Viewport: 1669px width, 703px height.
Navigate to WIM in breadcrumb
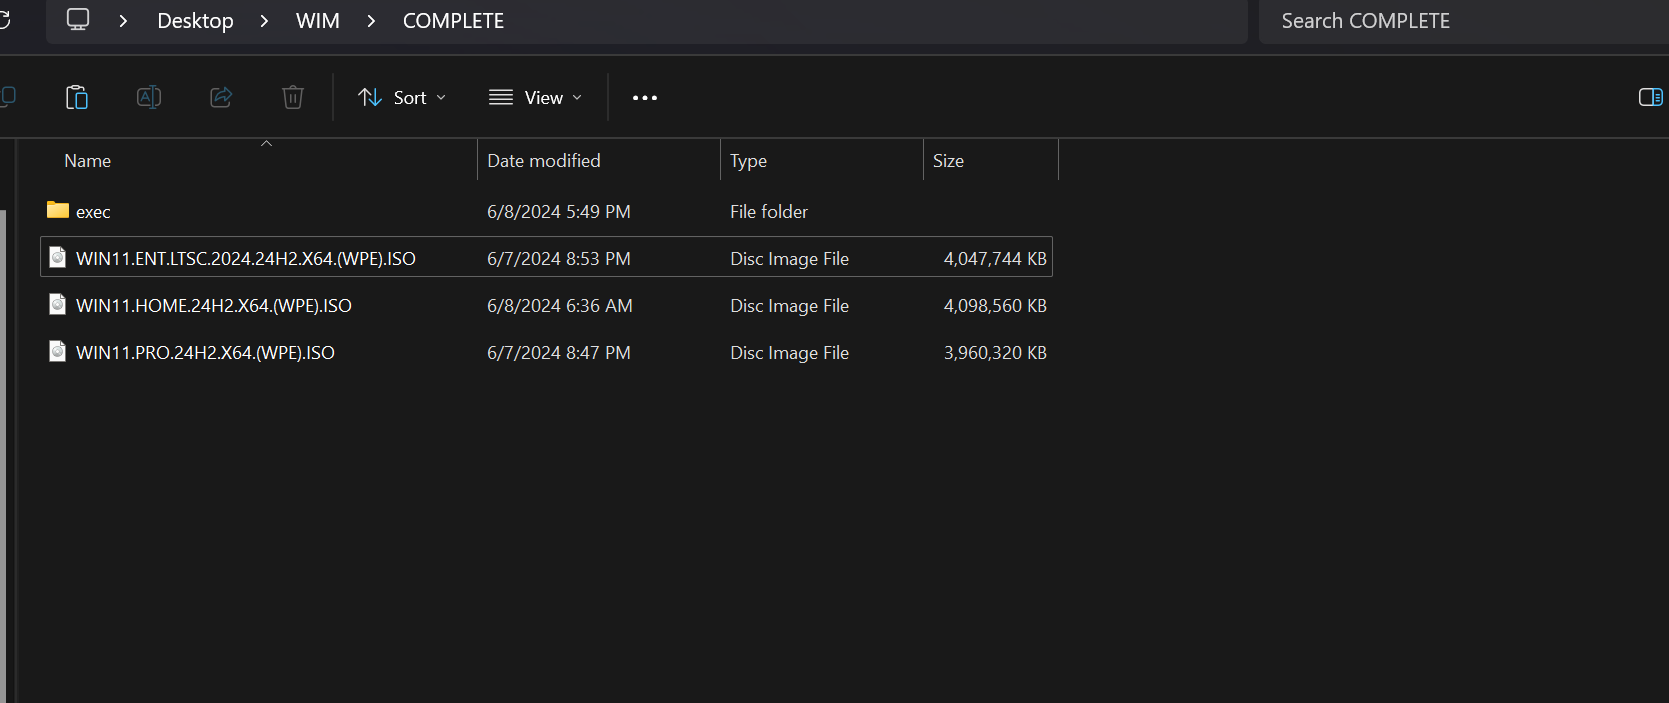pyautogui.click(x=318, y=21)
